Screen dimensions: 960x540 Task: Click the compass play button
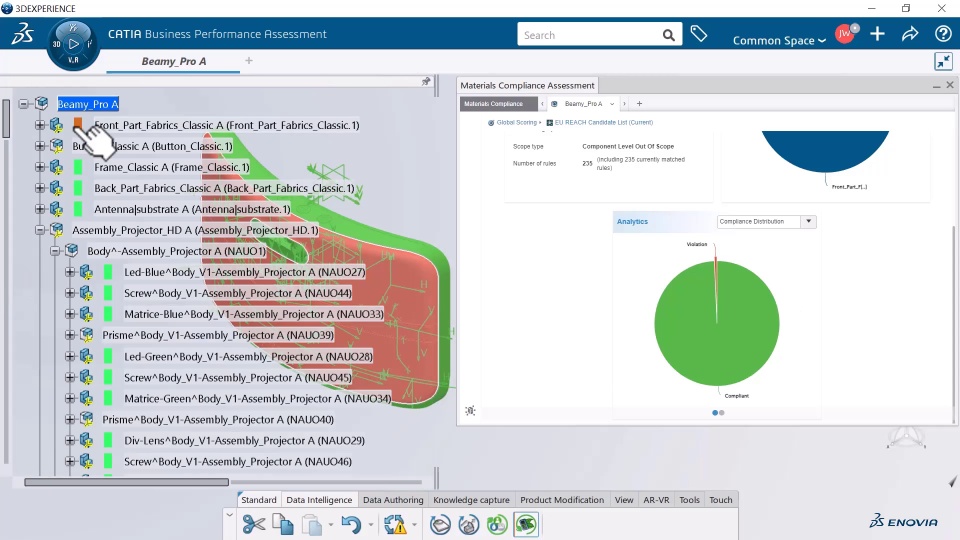[x=73, y=44]
